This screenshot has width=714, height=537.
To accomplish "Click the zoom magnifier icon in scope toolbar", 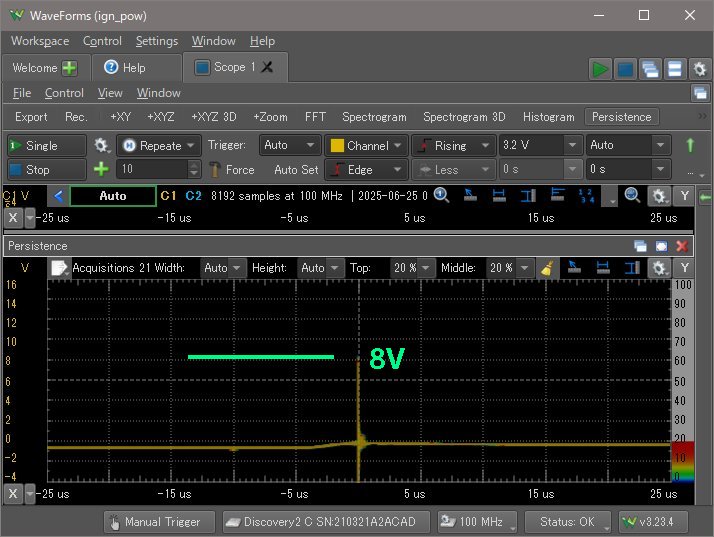I will point(632,196).
